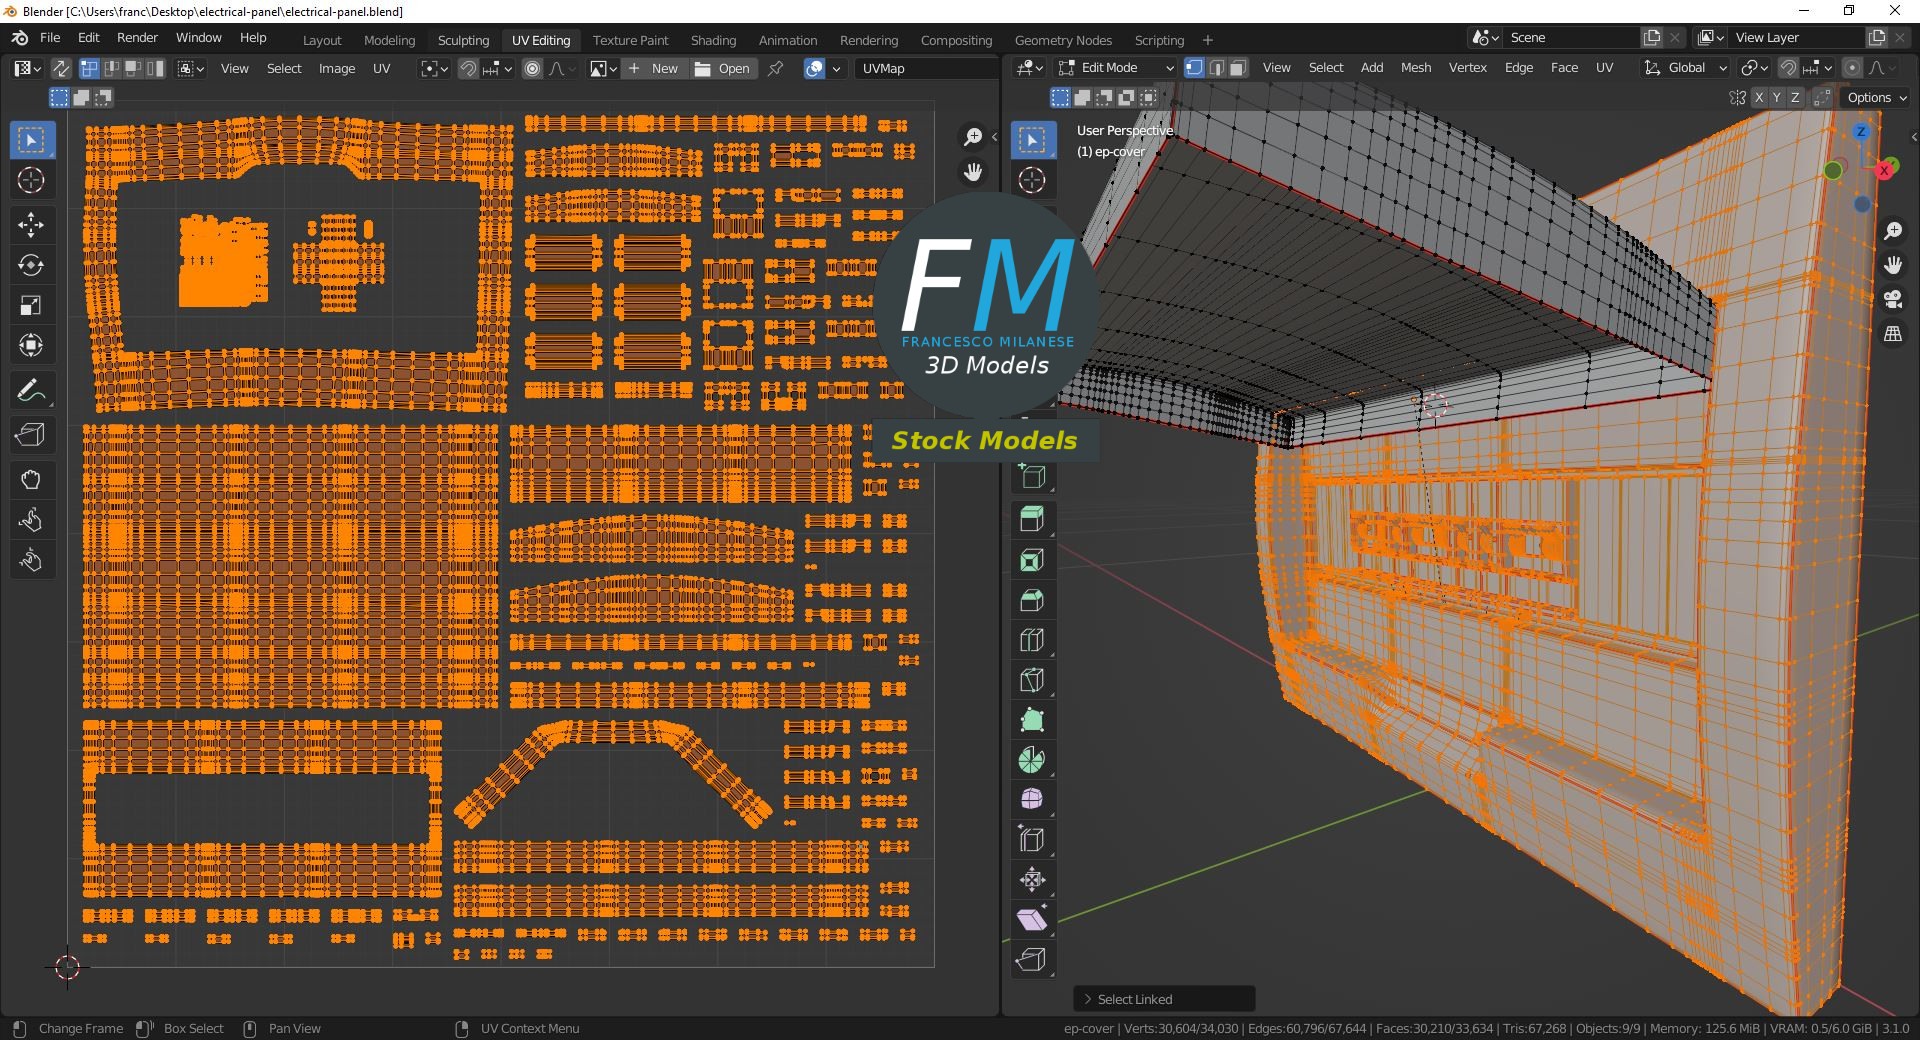Activate the Spin tool
The image size is (1920, 1040).
click(x=1032, y=759)
